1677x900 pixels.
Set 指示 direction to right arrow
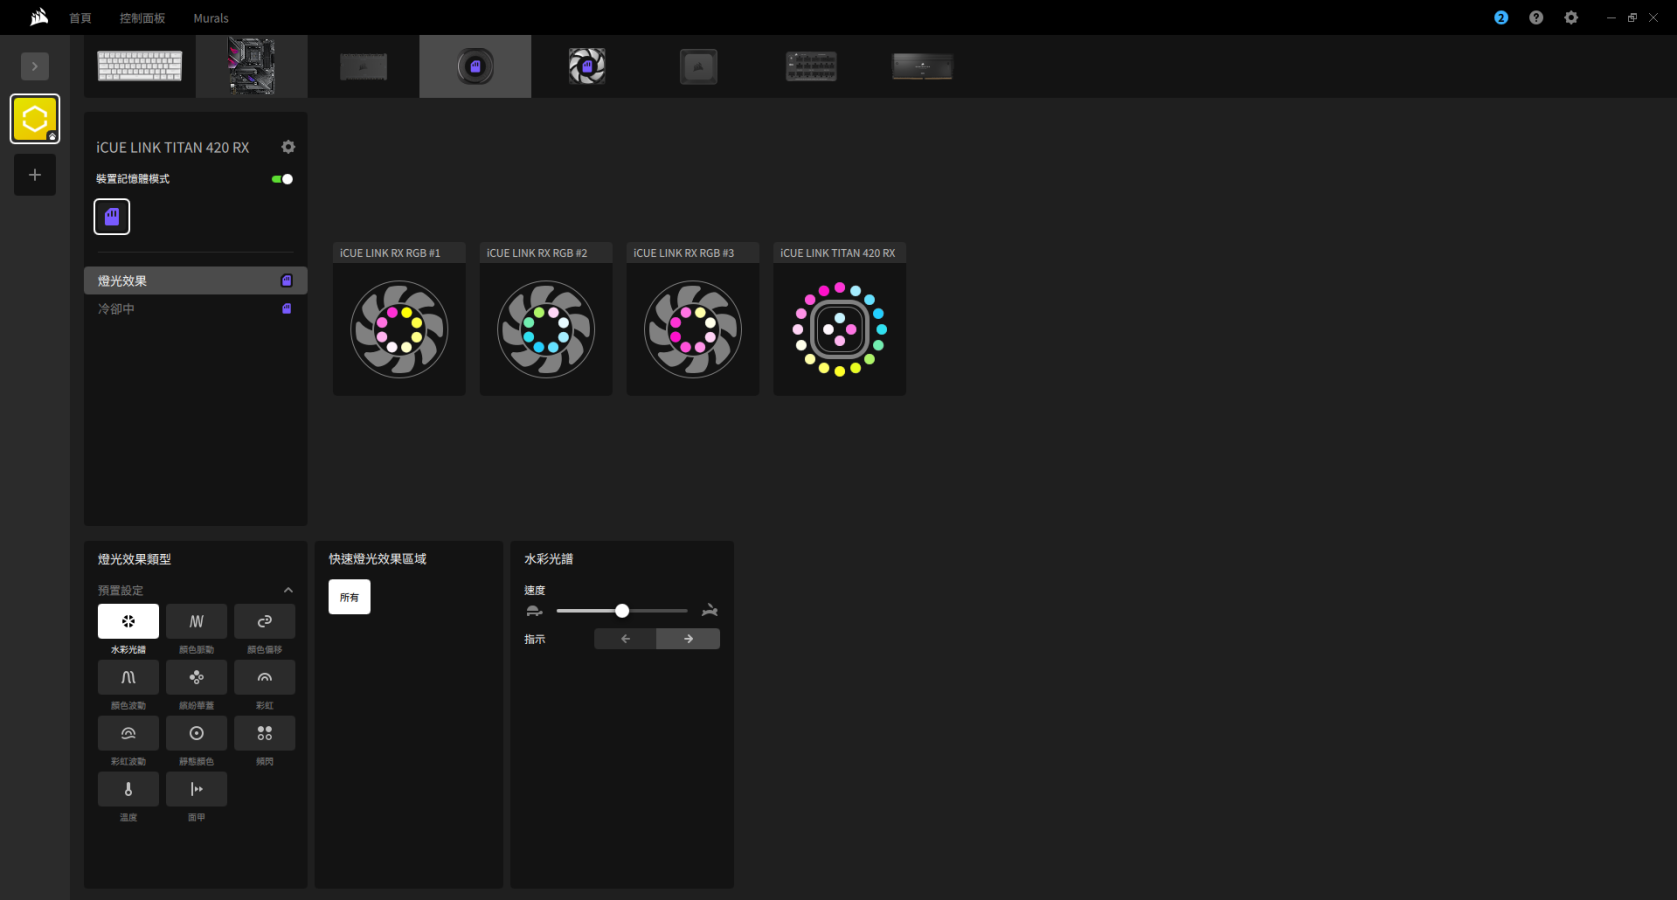(x=688, y=639)
